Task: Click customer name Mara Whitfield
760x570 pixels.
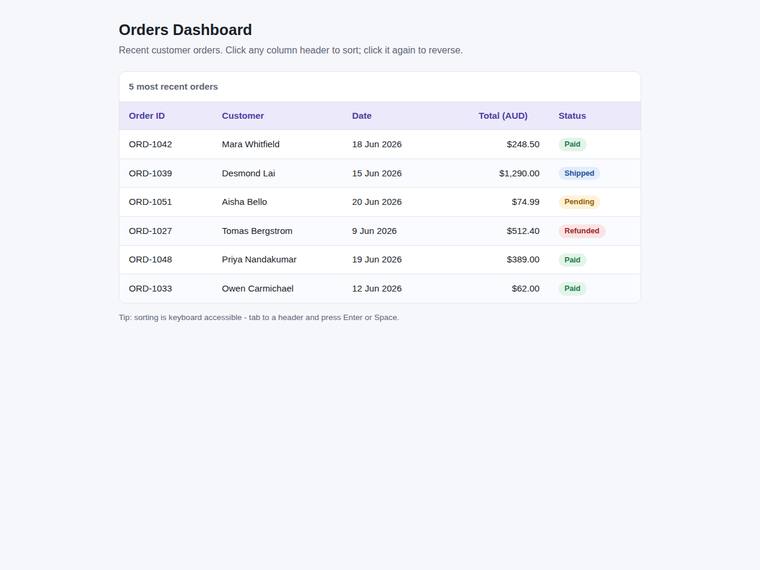Action: (251, 144)
